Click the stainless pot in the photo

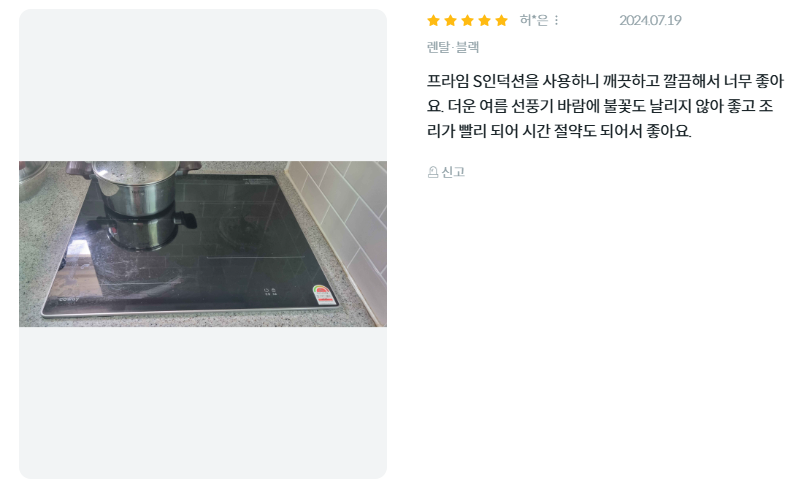136,187
